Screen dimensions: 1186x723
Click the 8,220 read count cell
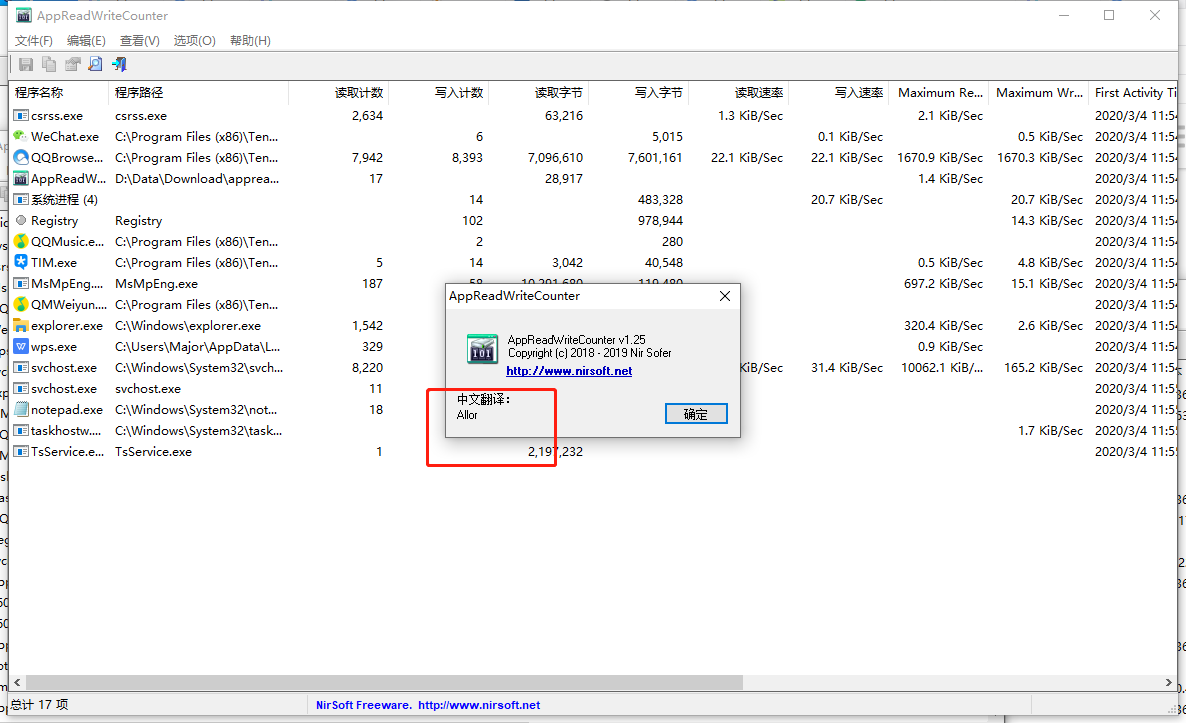click(368, 368)
